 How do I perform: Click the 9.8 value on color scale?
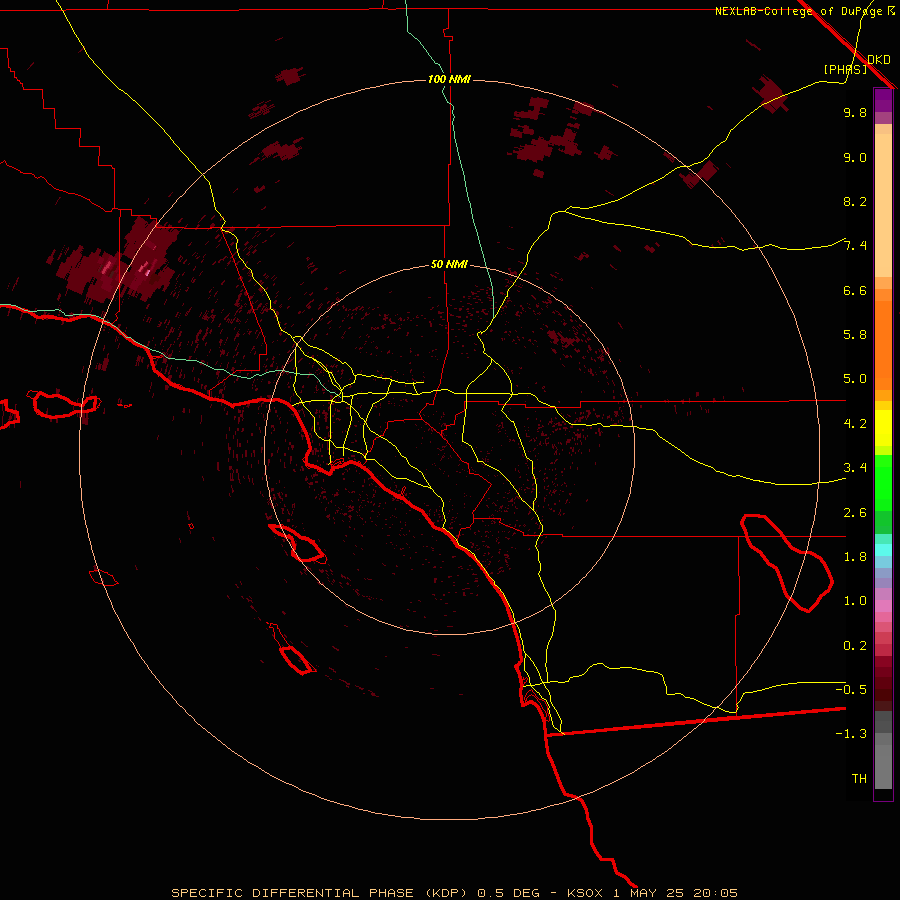[855, 112]
